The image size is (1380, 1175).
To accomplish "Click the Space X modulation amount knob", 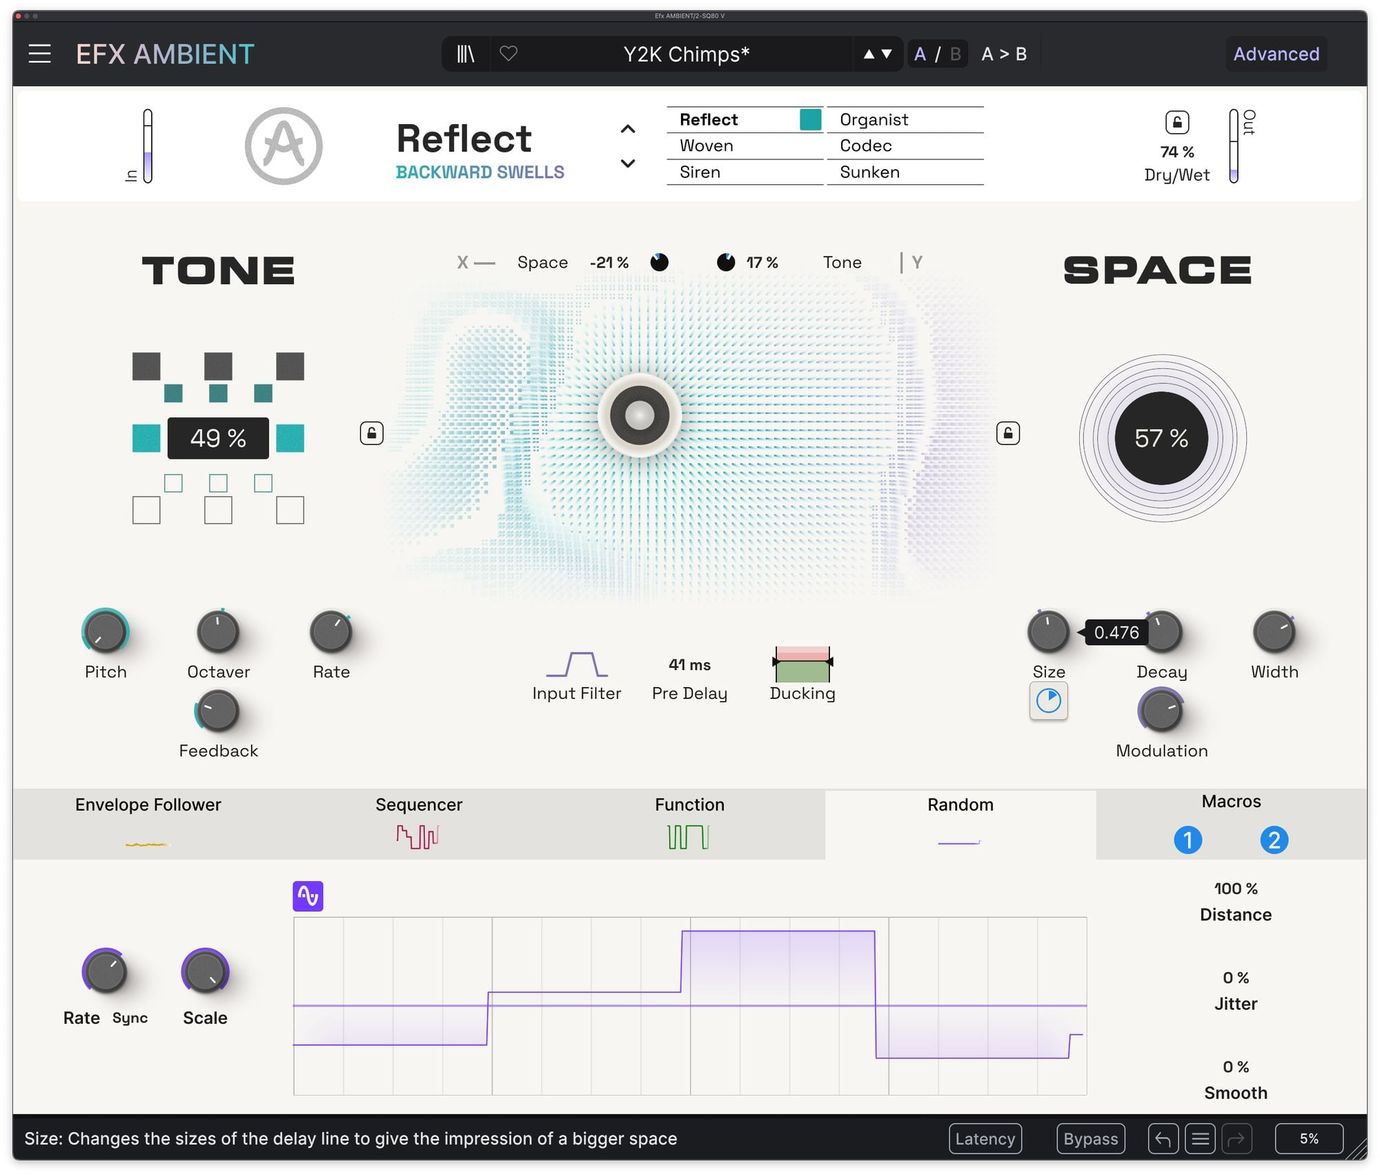I will (659, 262).
